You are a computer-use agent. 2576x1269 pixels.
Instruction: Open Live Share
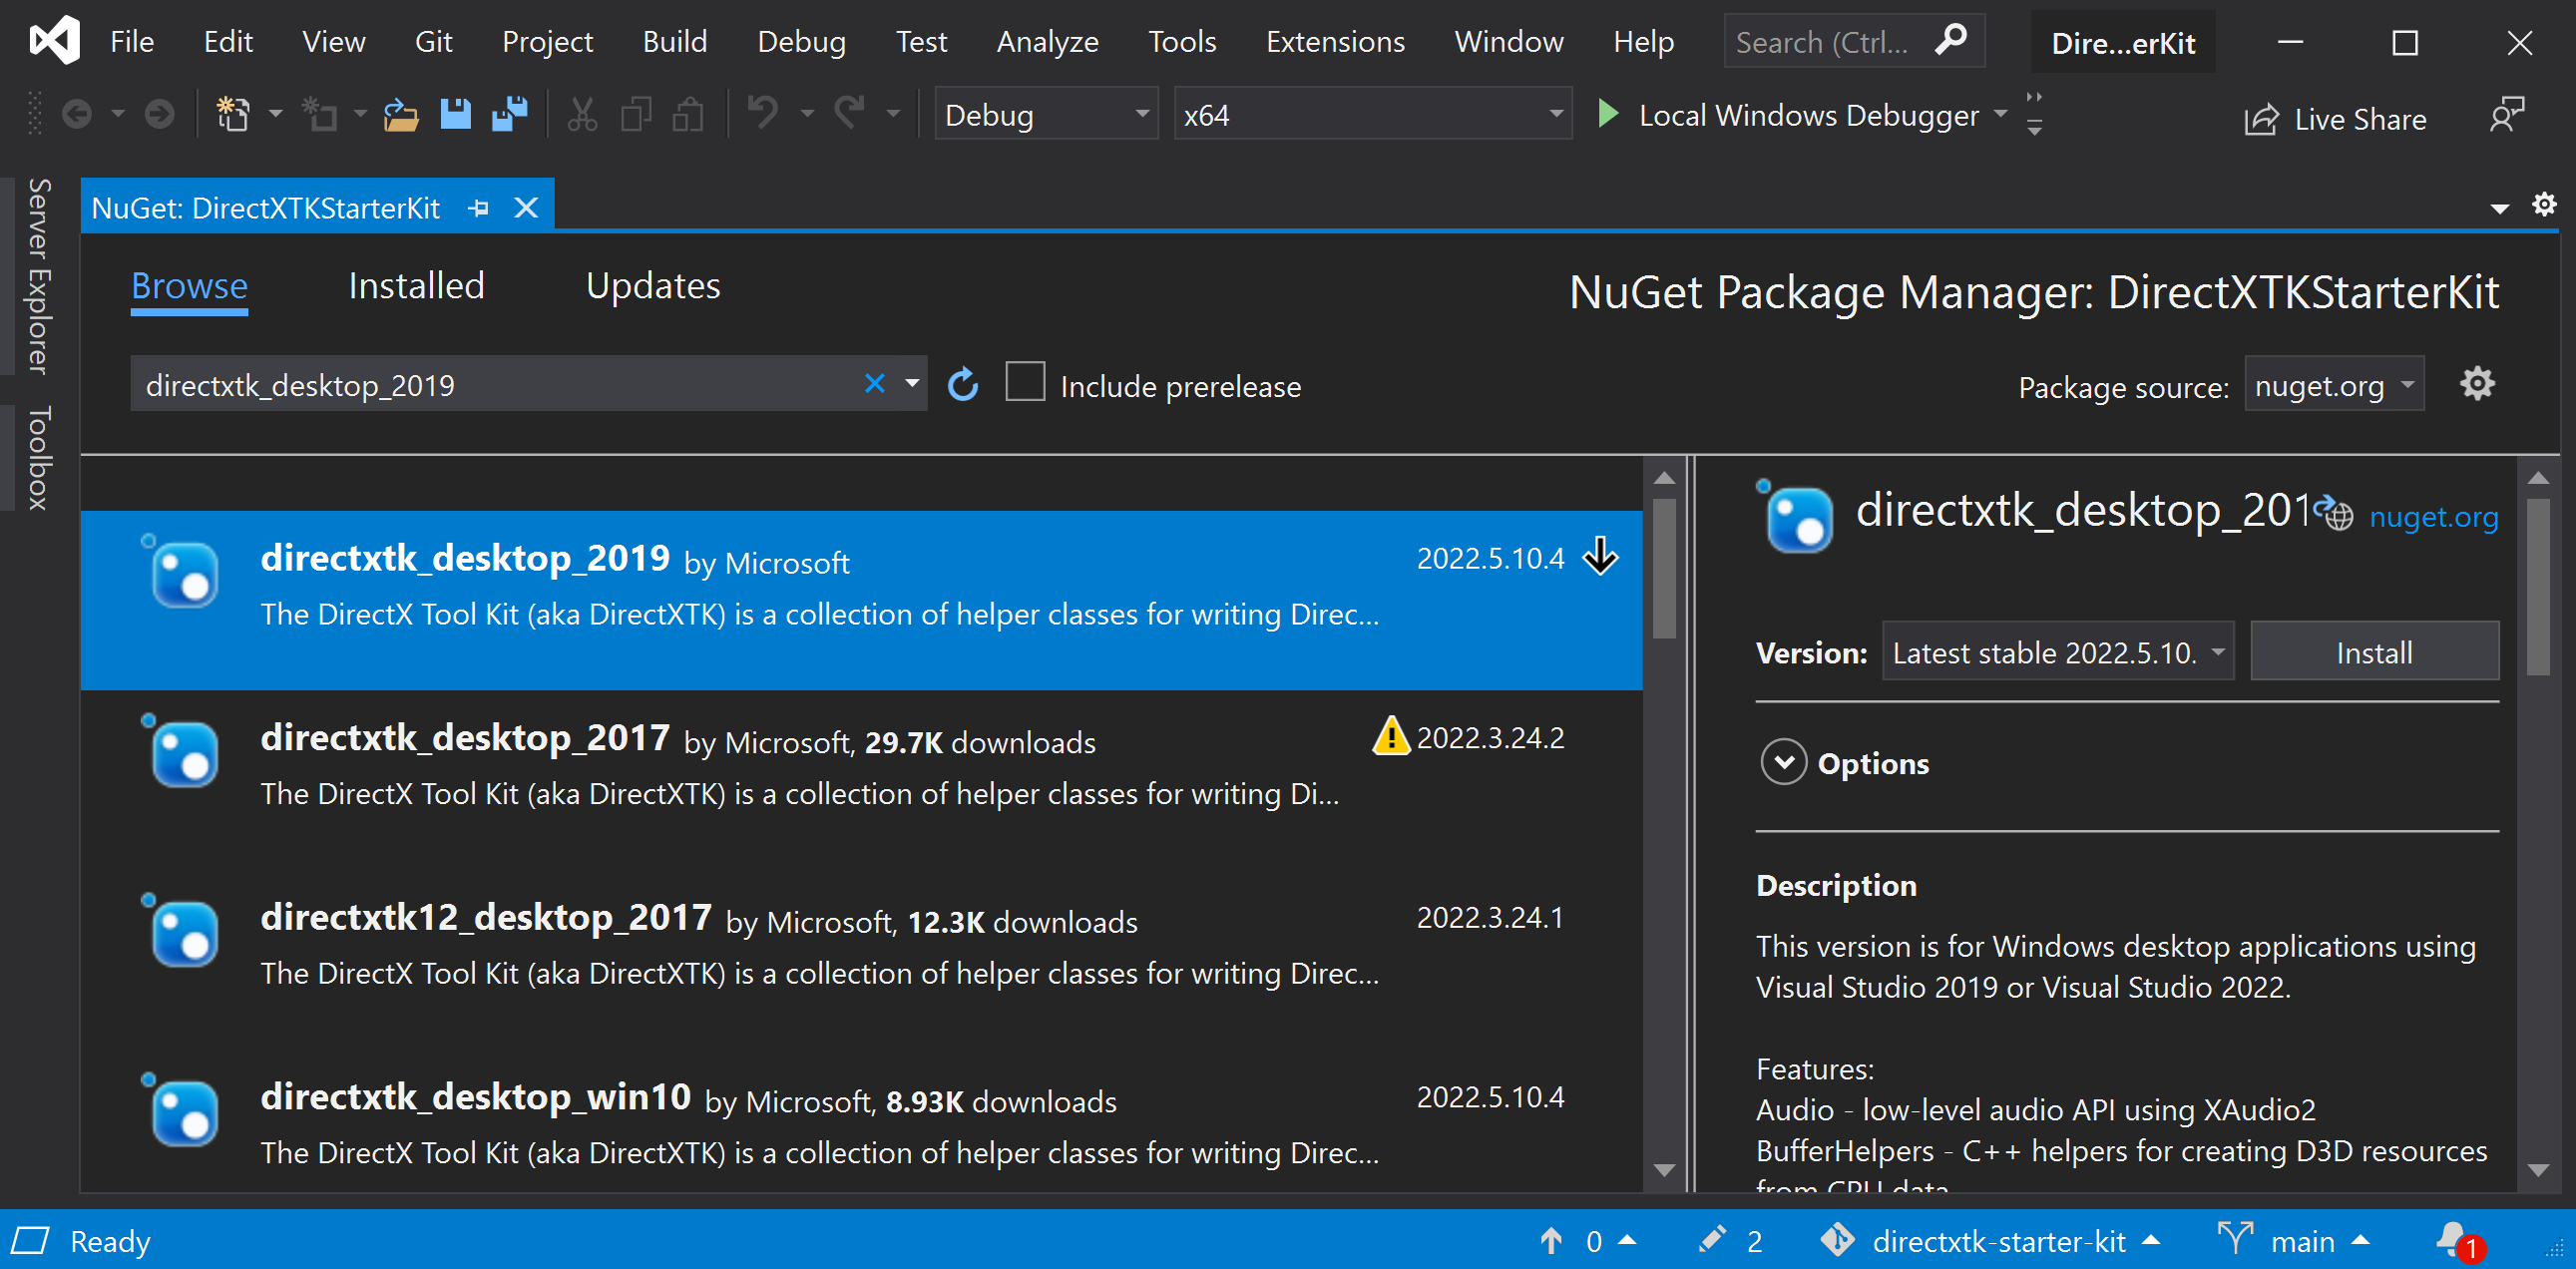tap(2335, 119)
